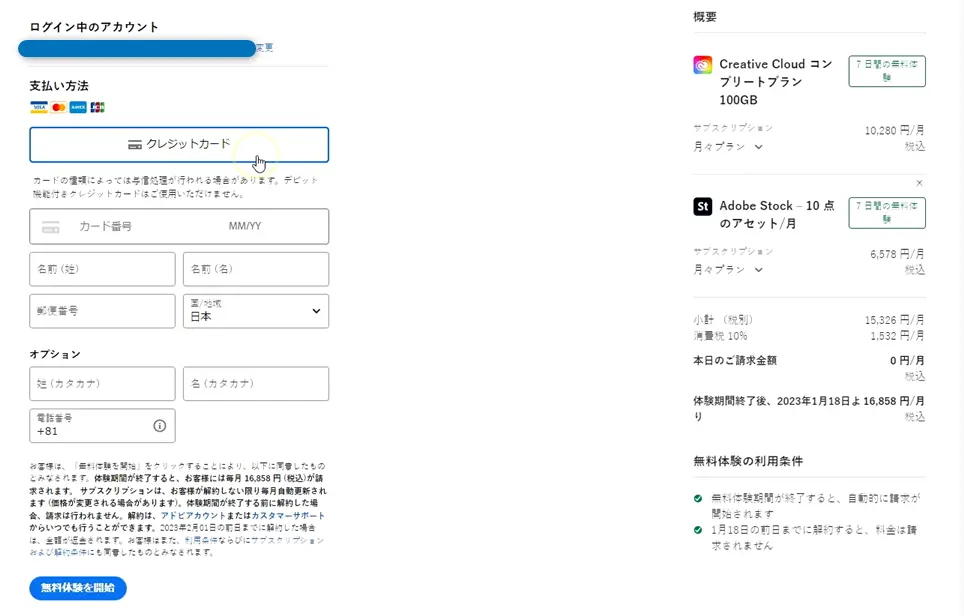Image resolution: width=964 pixels, height=616 pixels.
Task: Click the credit card icon in the payment button
Action: [x=136, y=144]
